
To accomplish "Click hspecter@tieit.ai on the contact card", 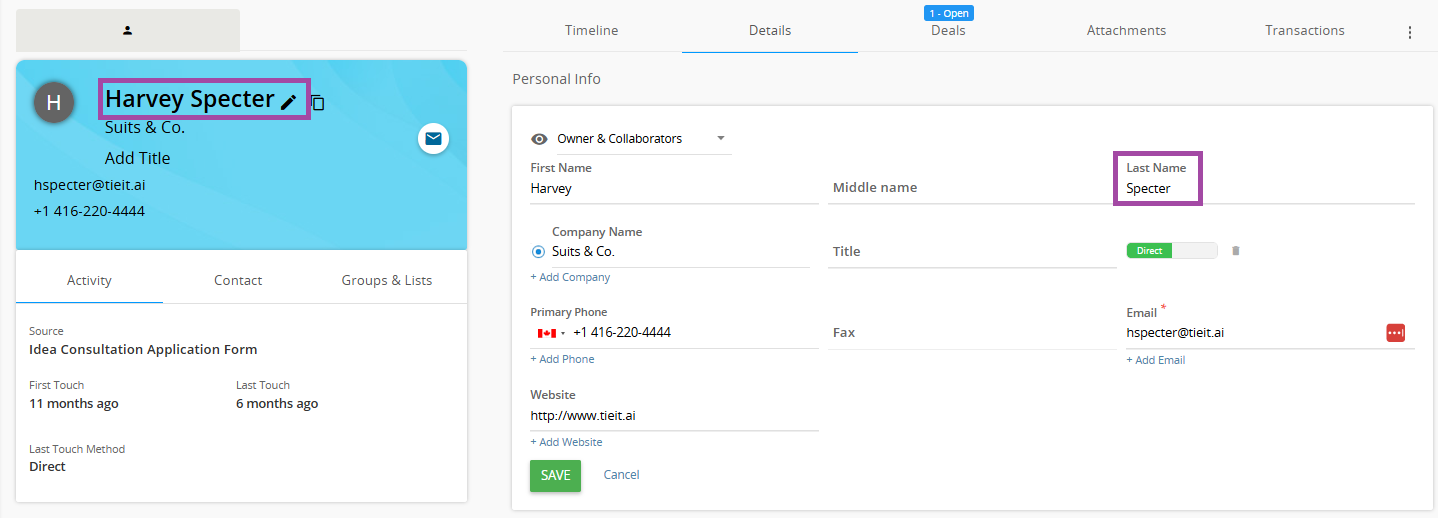I will click(x=90, y=185).
